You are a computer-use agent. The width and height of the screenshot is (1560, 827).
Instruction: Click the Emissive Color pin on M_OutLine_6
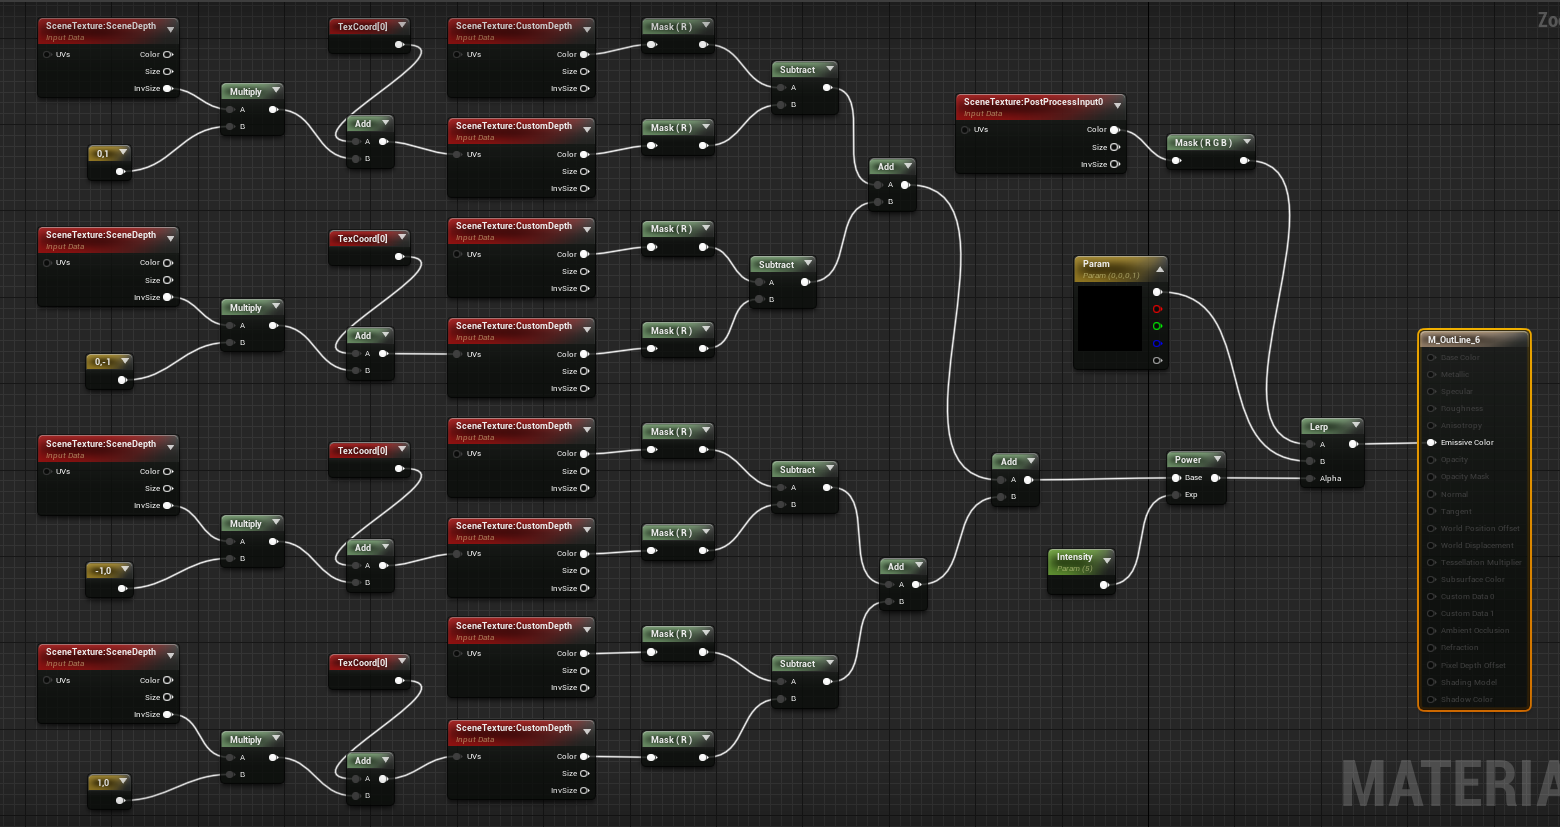pyautogui.click(x=1429, y=442)
